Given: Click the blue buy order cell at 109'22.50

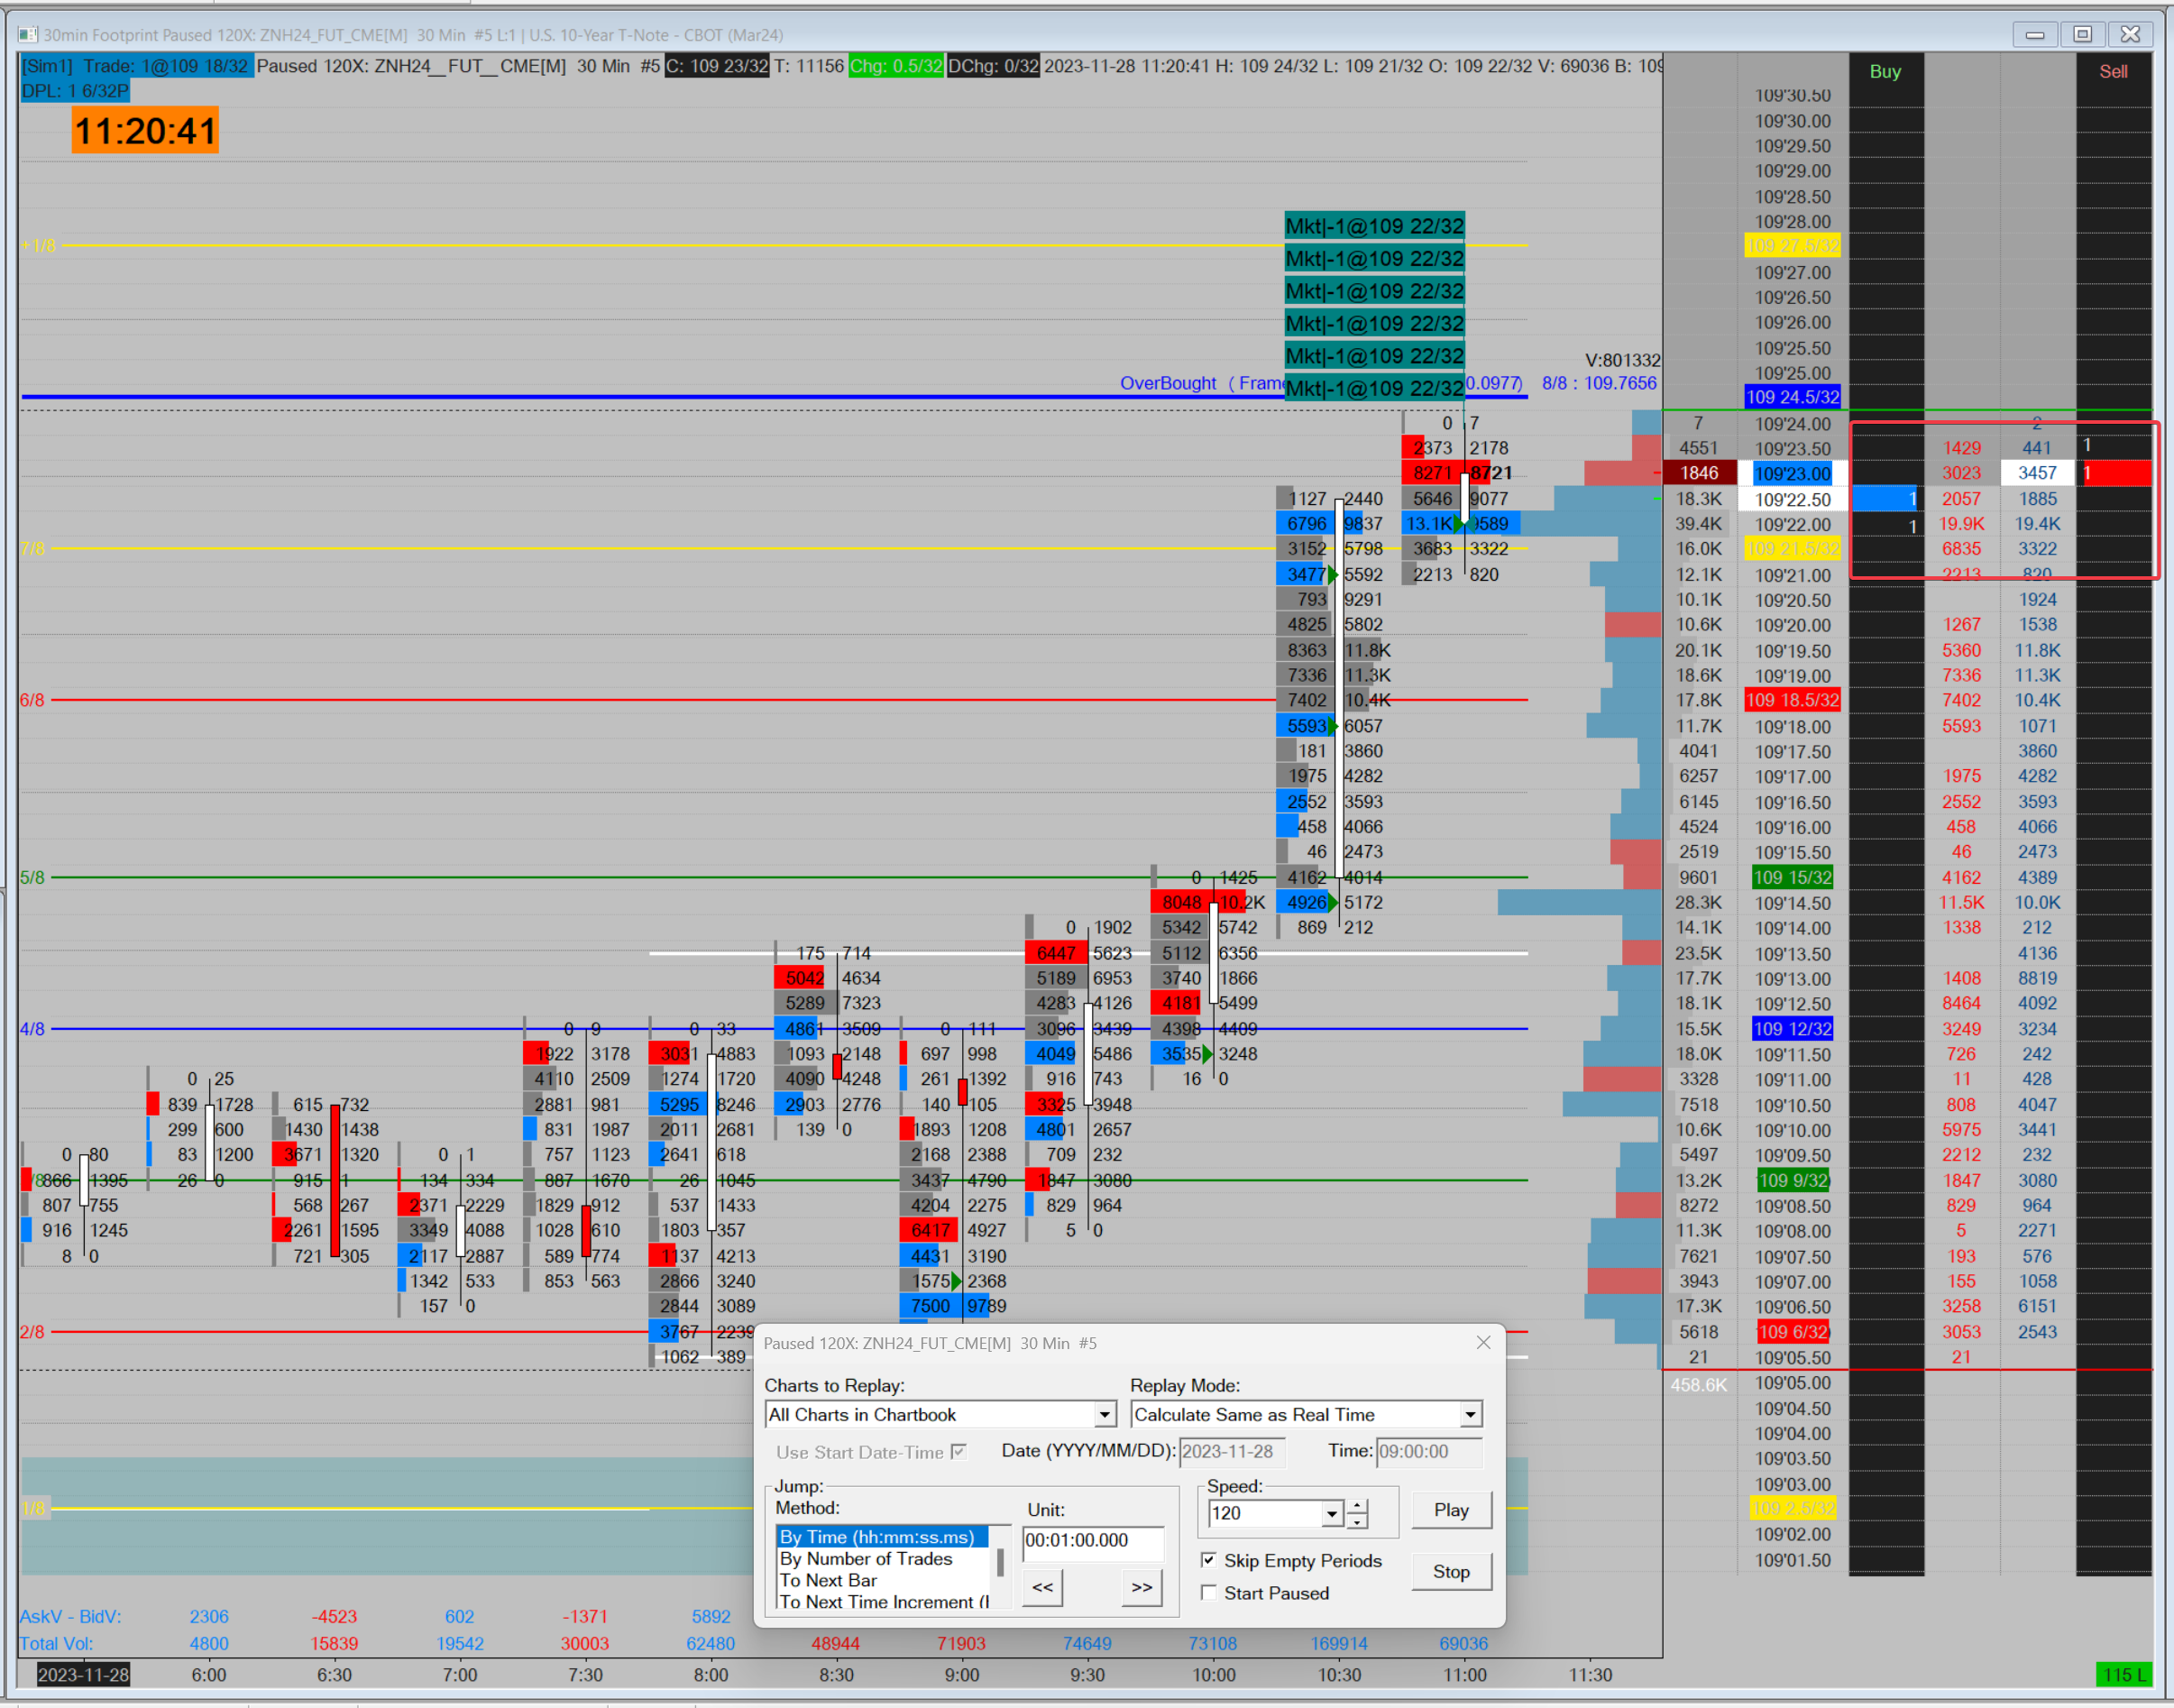Looking at the screenshot, I should (1885, 498).
